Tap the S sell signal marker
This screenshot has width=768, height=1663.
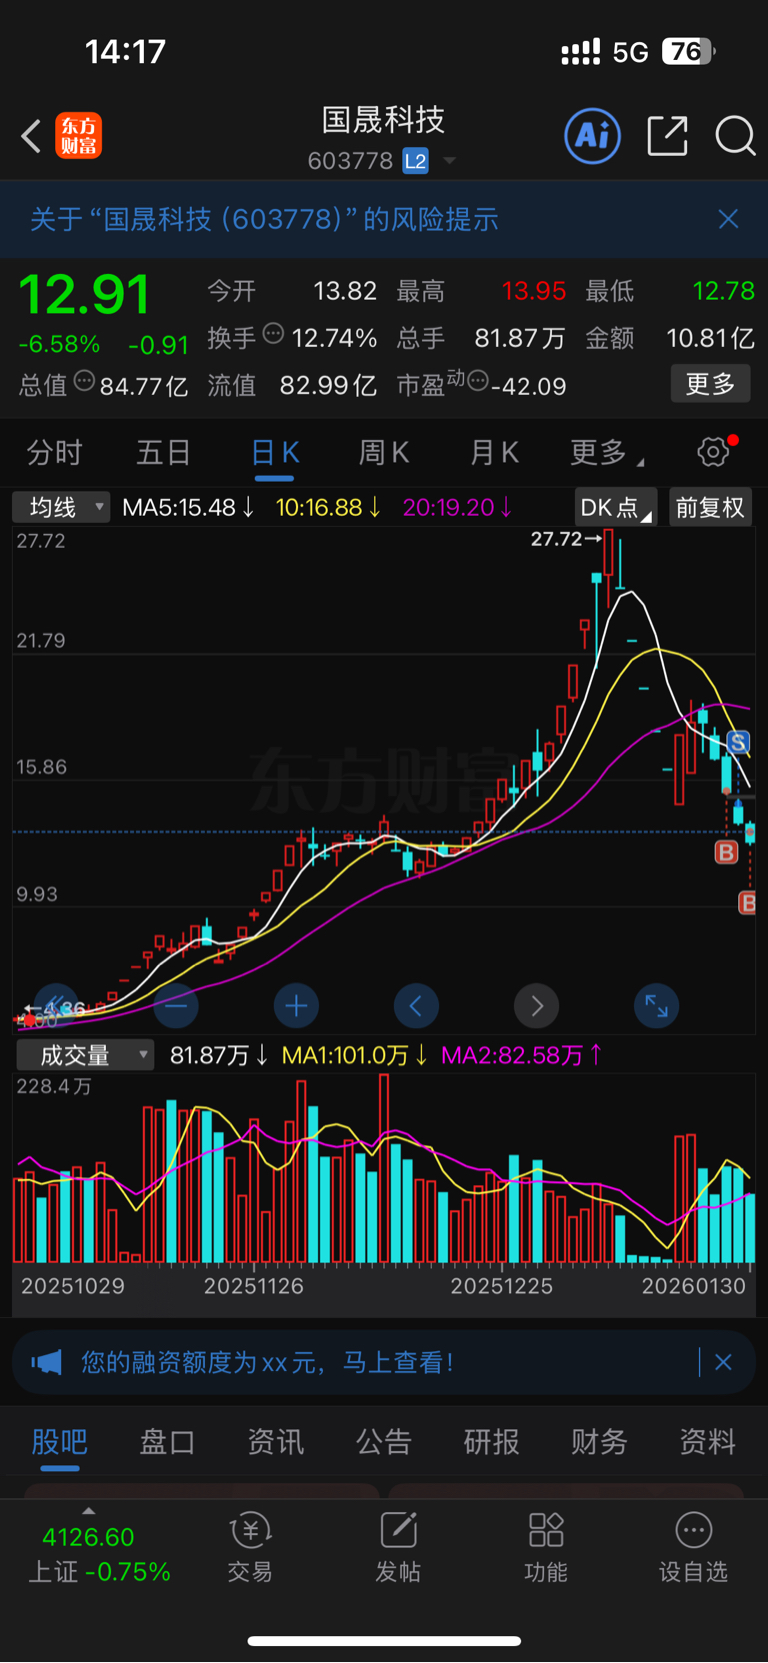pos(738,742)
